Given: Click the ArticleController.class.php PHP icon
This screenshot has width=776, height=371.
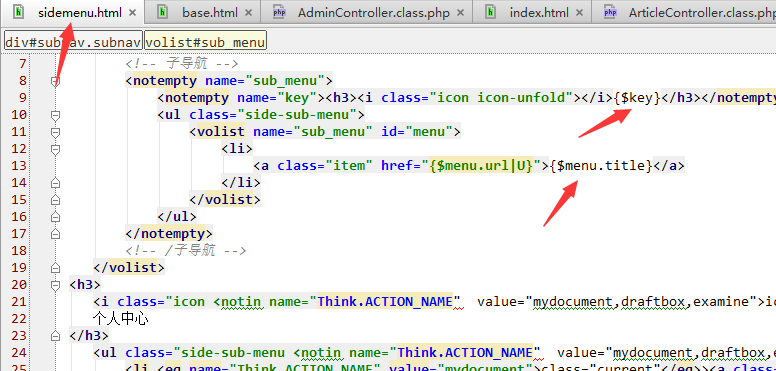Looking at the screenshot, I should click(610, 12).
